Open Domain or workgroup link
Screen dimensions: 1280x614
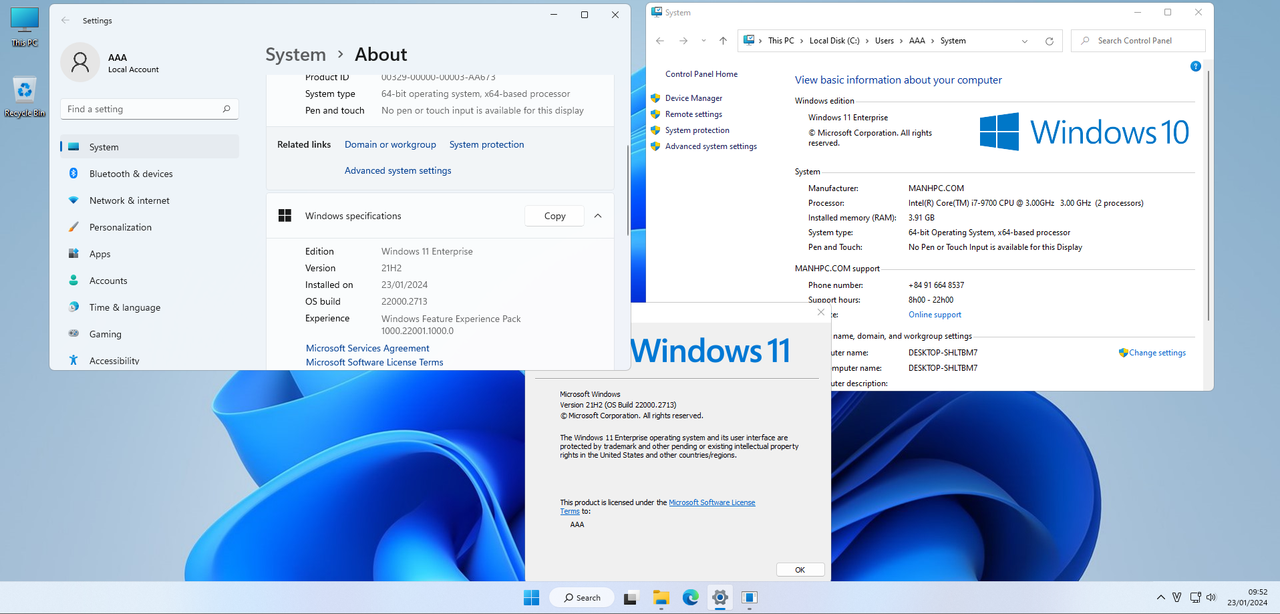click(390, 145)
